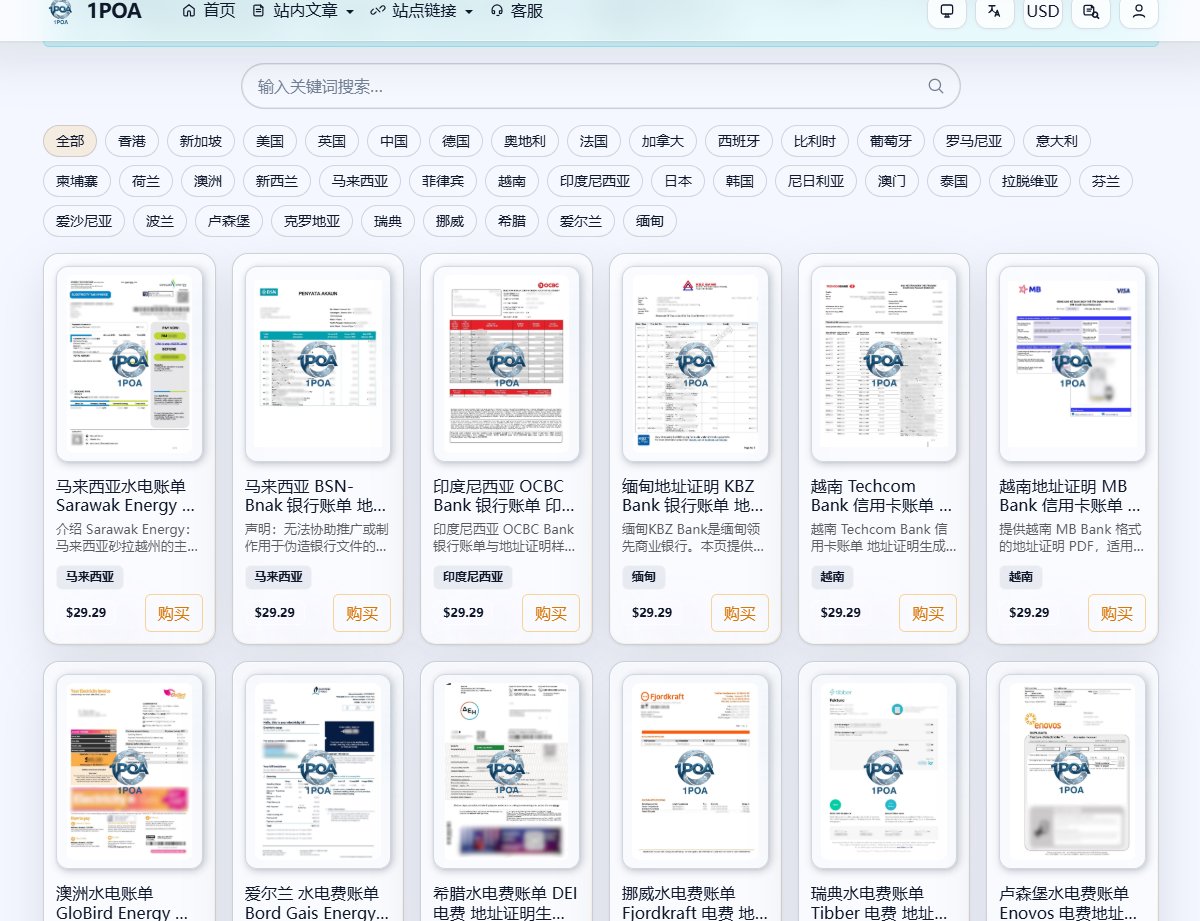Open the 客服 customer service link
Image resolution: width=1200 pixels, height=921 pixels.
click(x=517, y=11)
